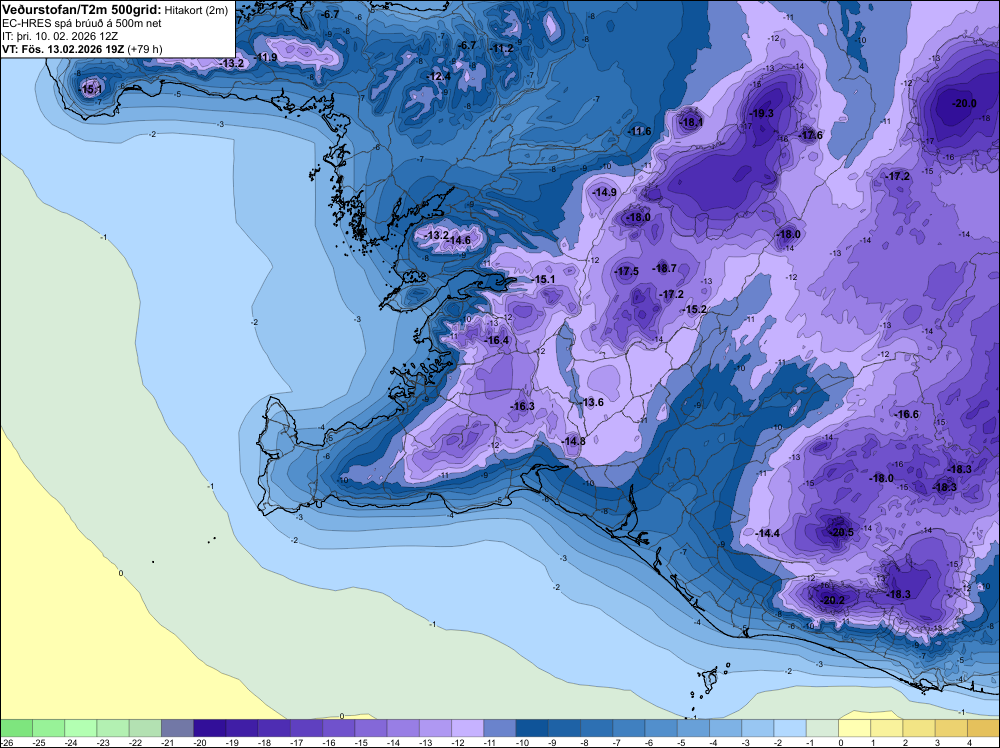Click the -11.9 temperature value

pos(265,57)
